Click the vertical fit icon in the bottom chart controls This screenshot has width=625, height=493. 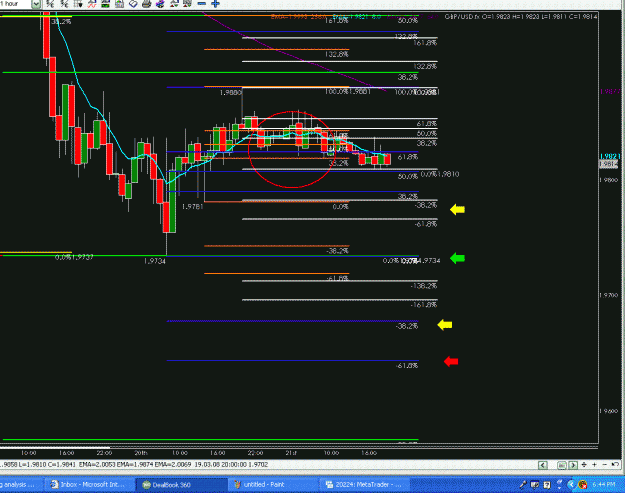point(584,465)
